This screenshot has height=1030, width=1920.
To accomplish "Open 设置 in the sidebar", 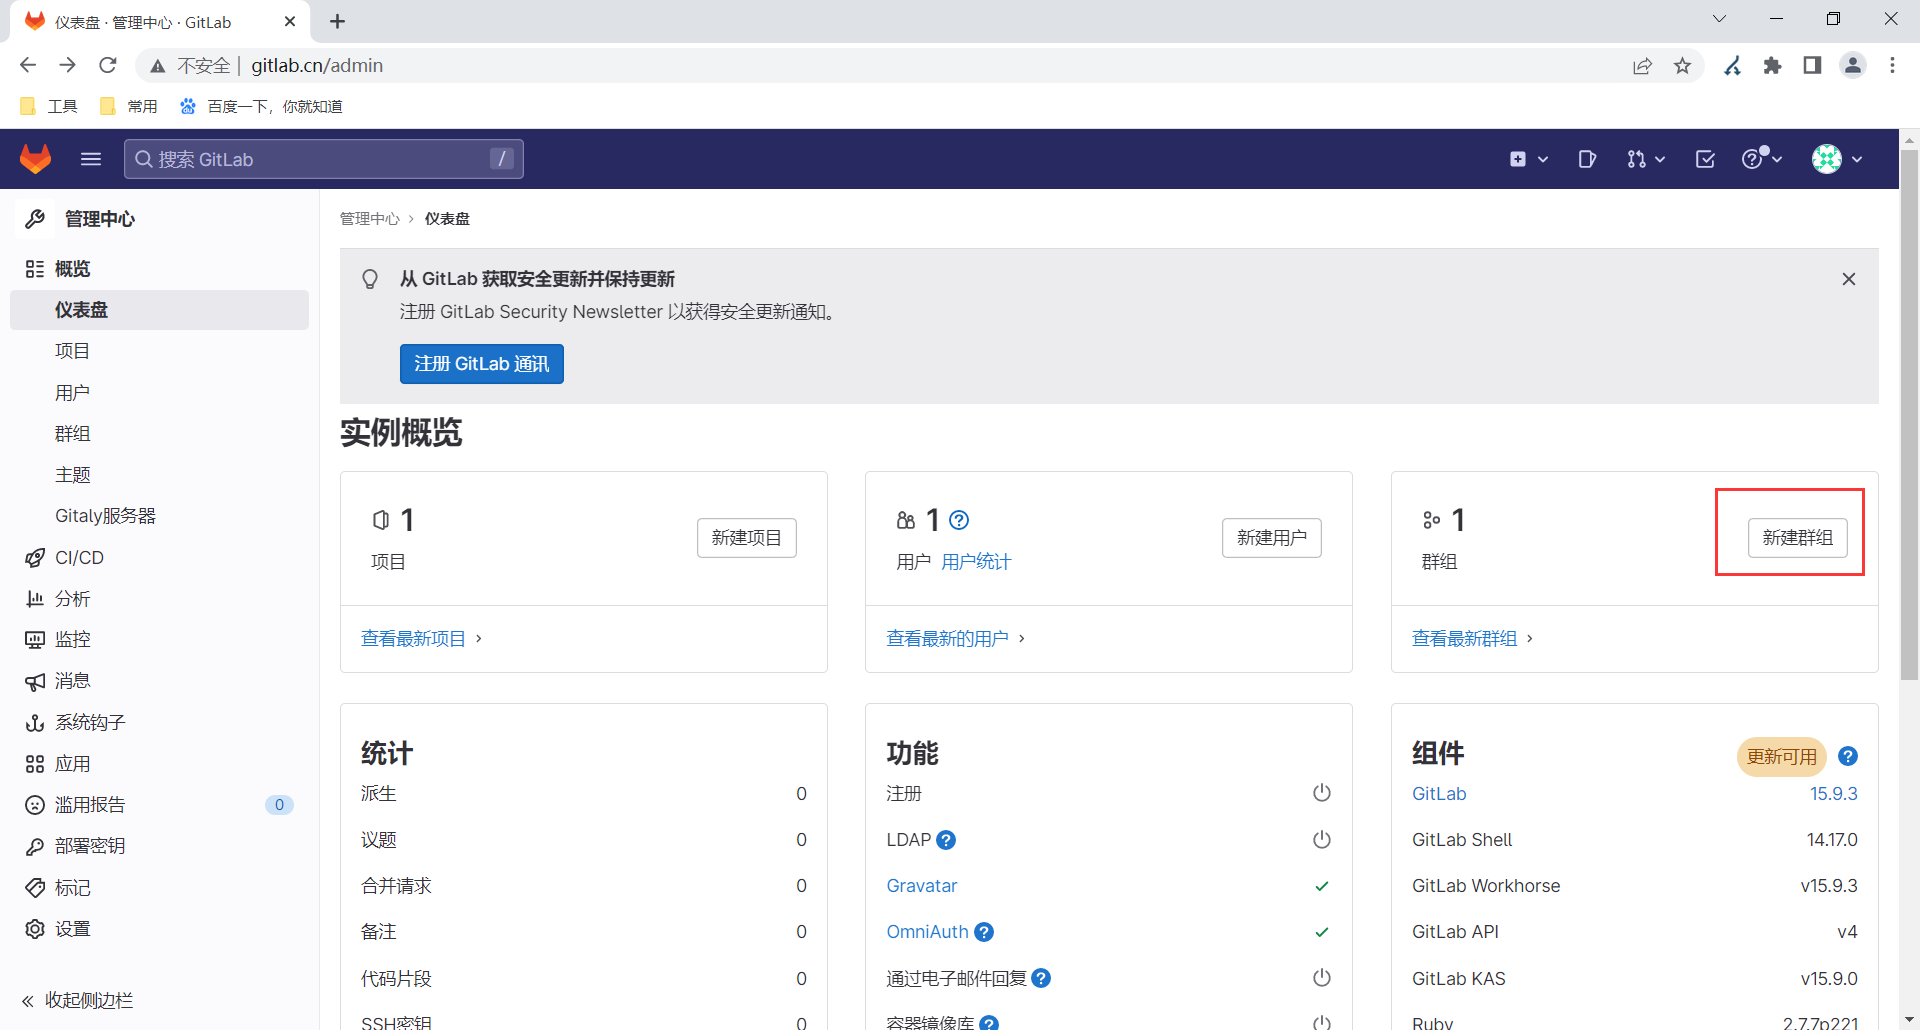I will [160, 929].
